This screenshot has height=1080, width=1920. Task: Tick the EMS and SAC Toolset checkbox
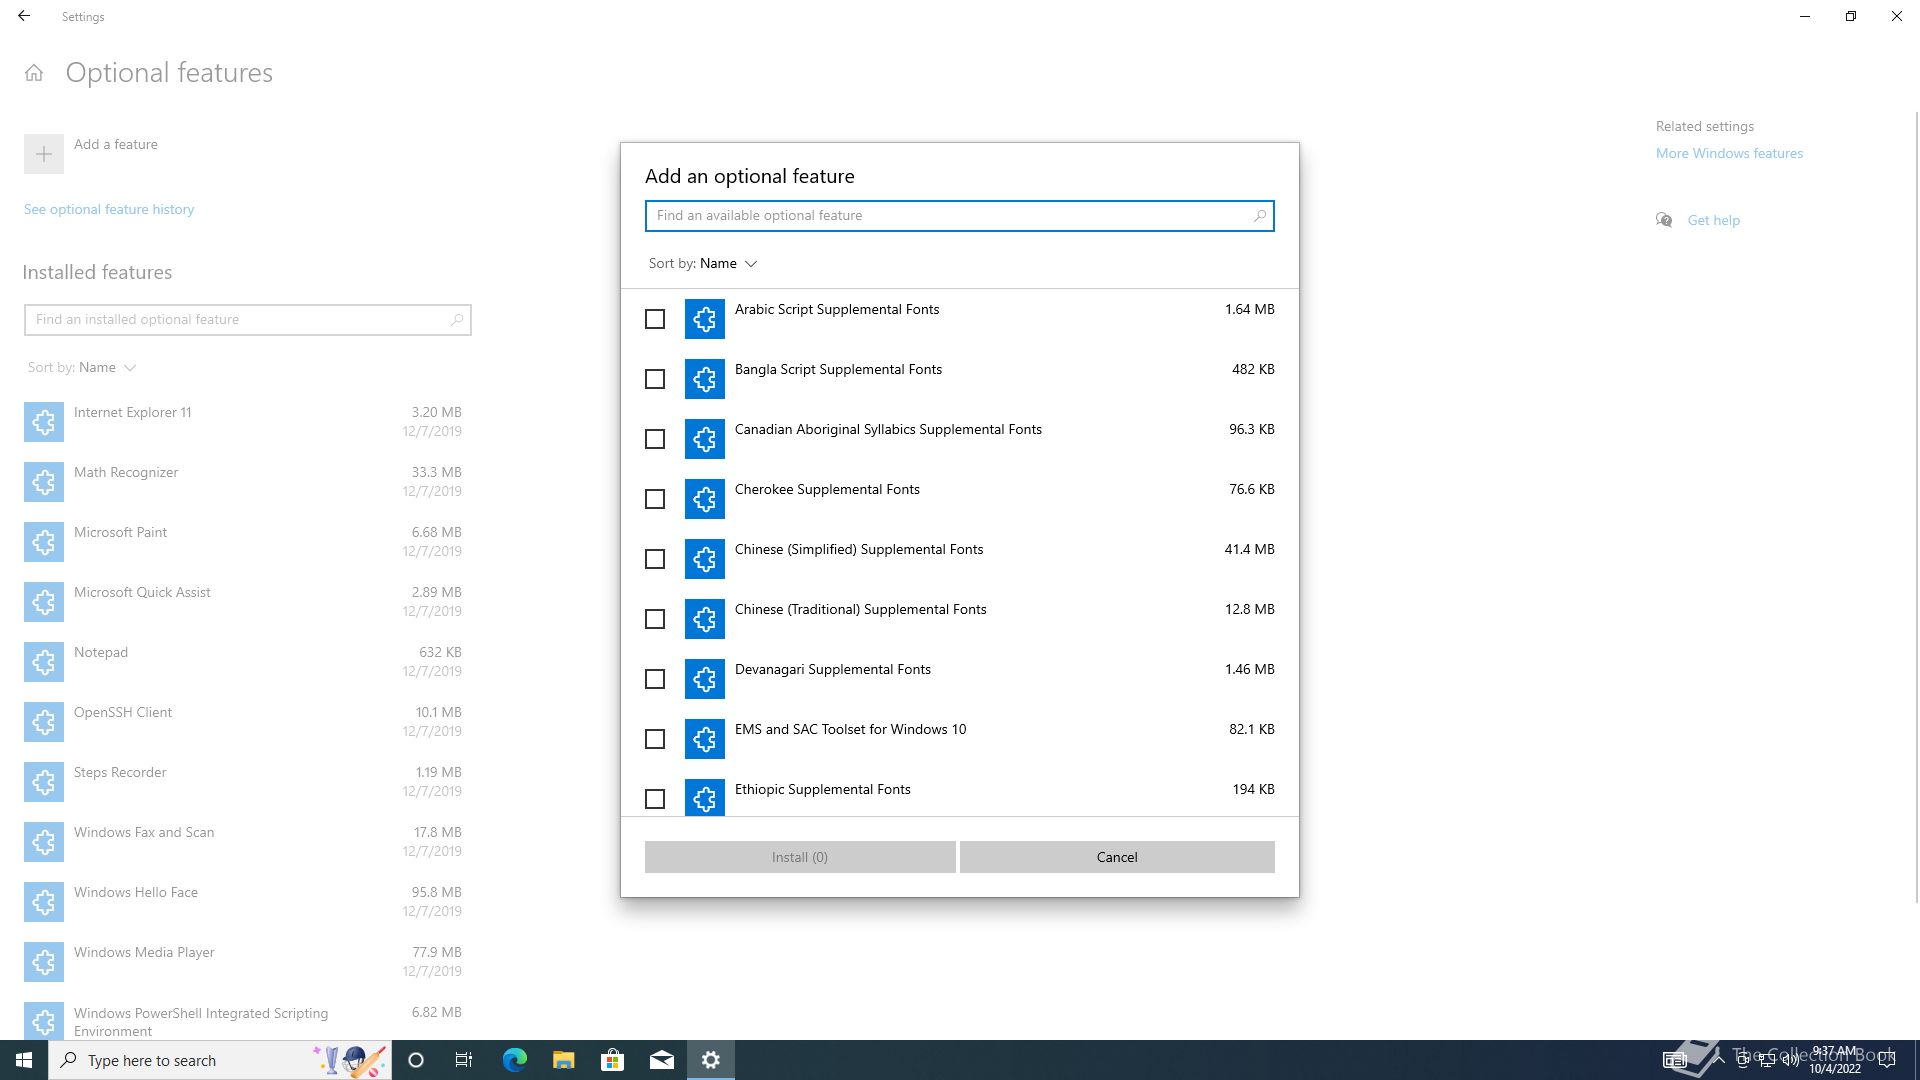(x=655, y=739)
